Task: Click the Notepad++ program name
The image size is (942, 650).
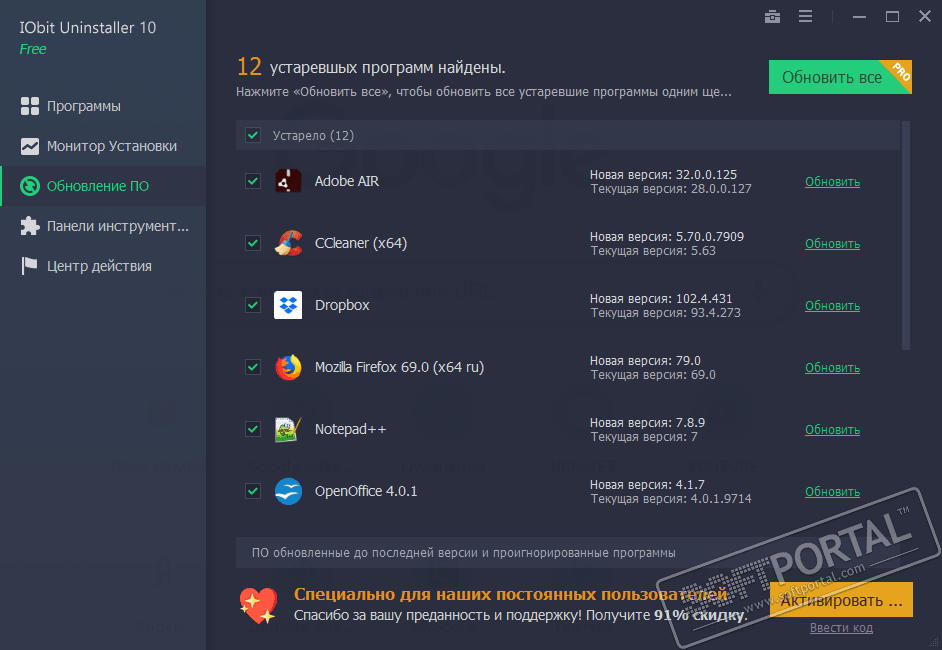Action: click(x=350, y=429)
